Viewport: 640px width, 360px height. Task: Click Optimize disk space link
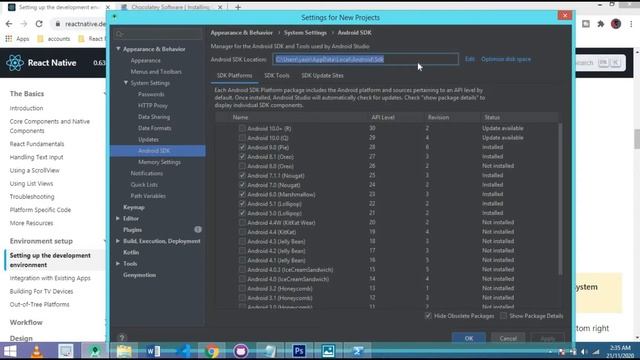(x=506, y=59)
